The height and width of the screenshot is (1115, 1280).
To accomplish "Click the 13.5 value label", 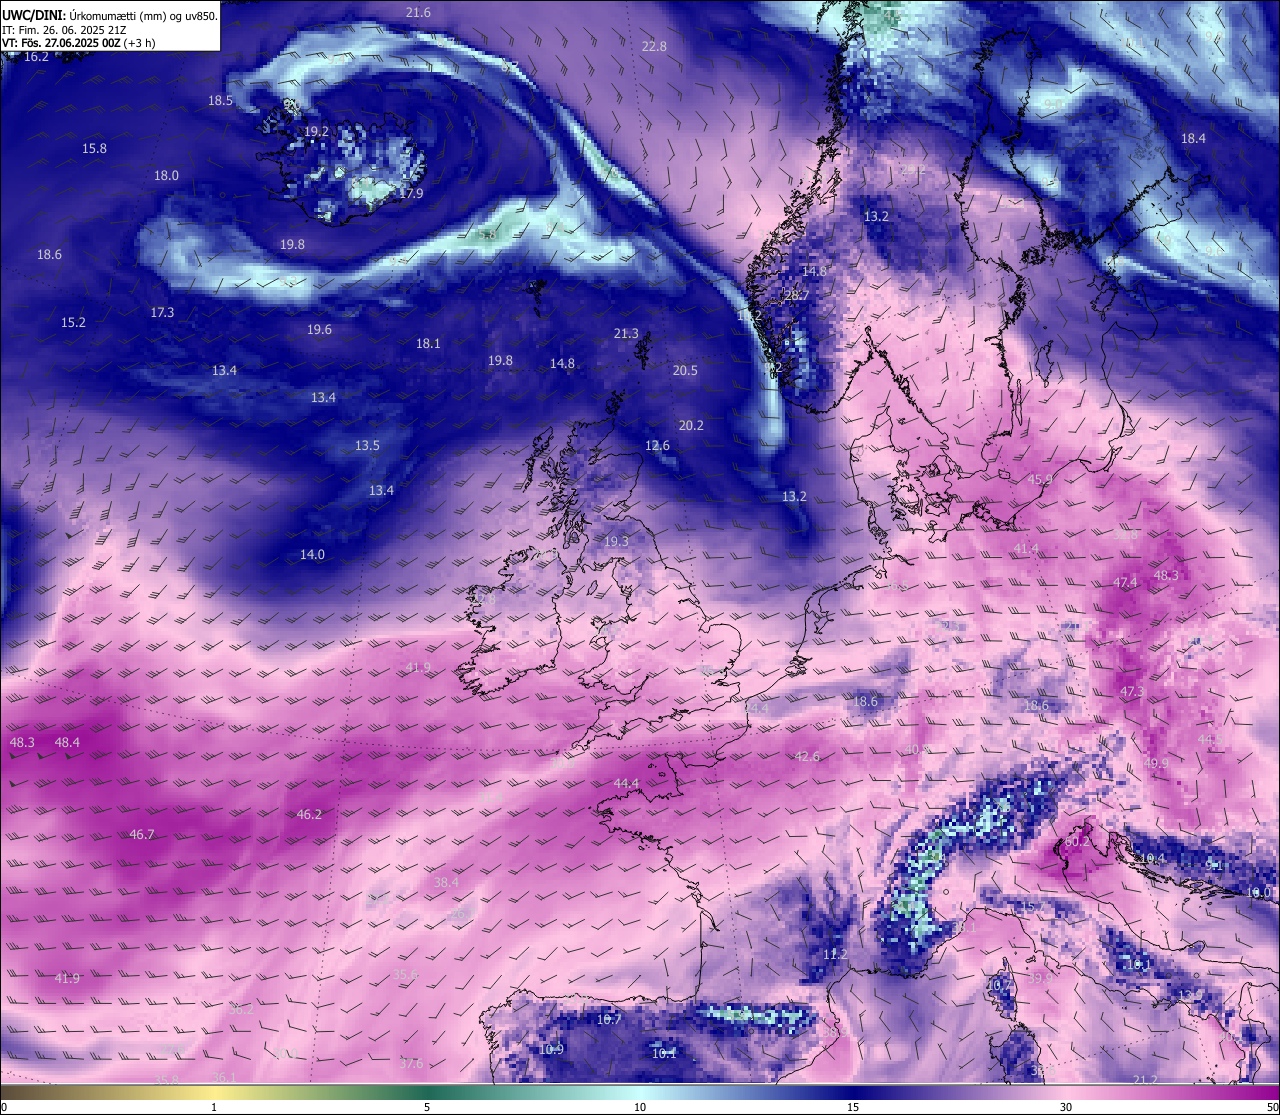I will 367,445.
